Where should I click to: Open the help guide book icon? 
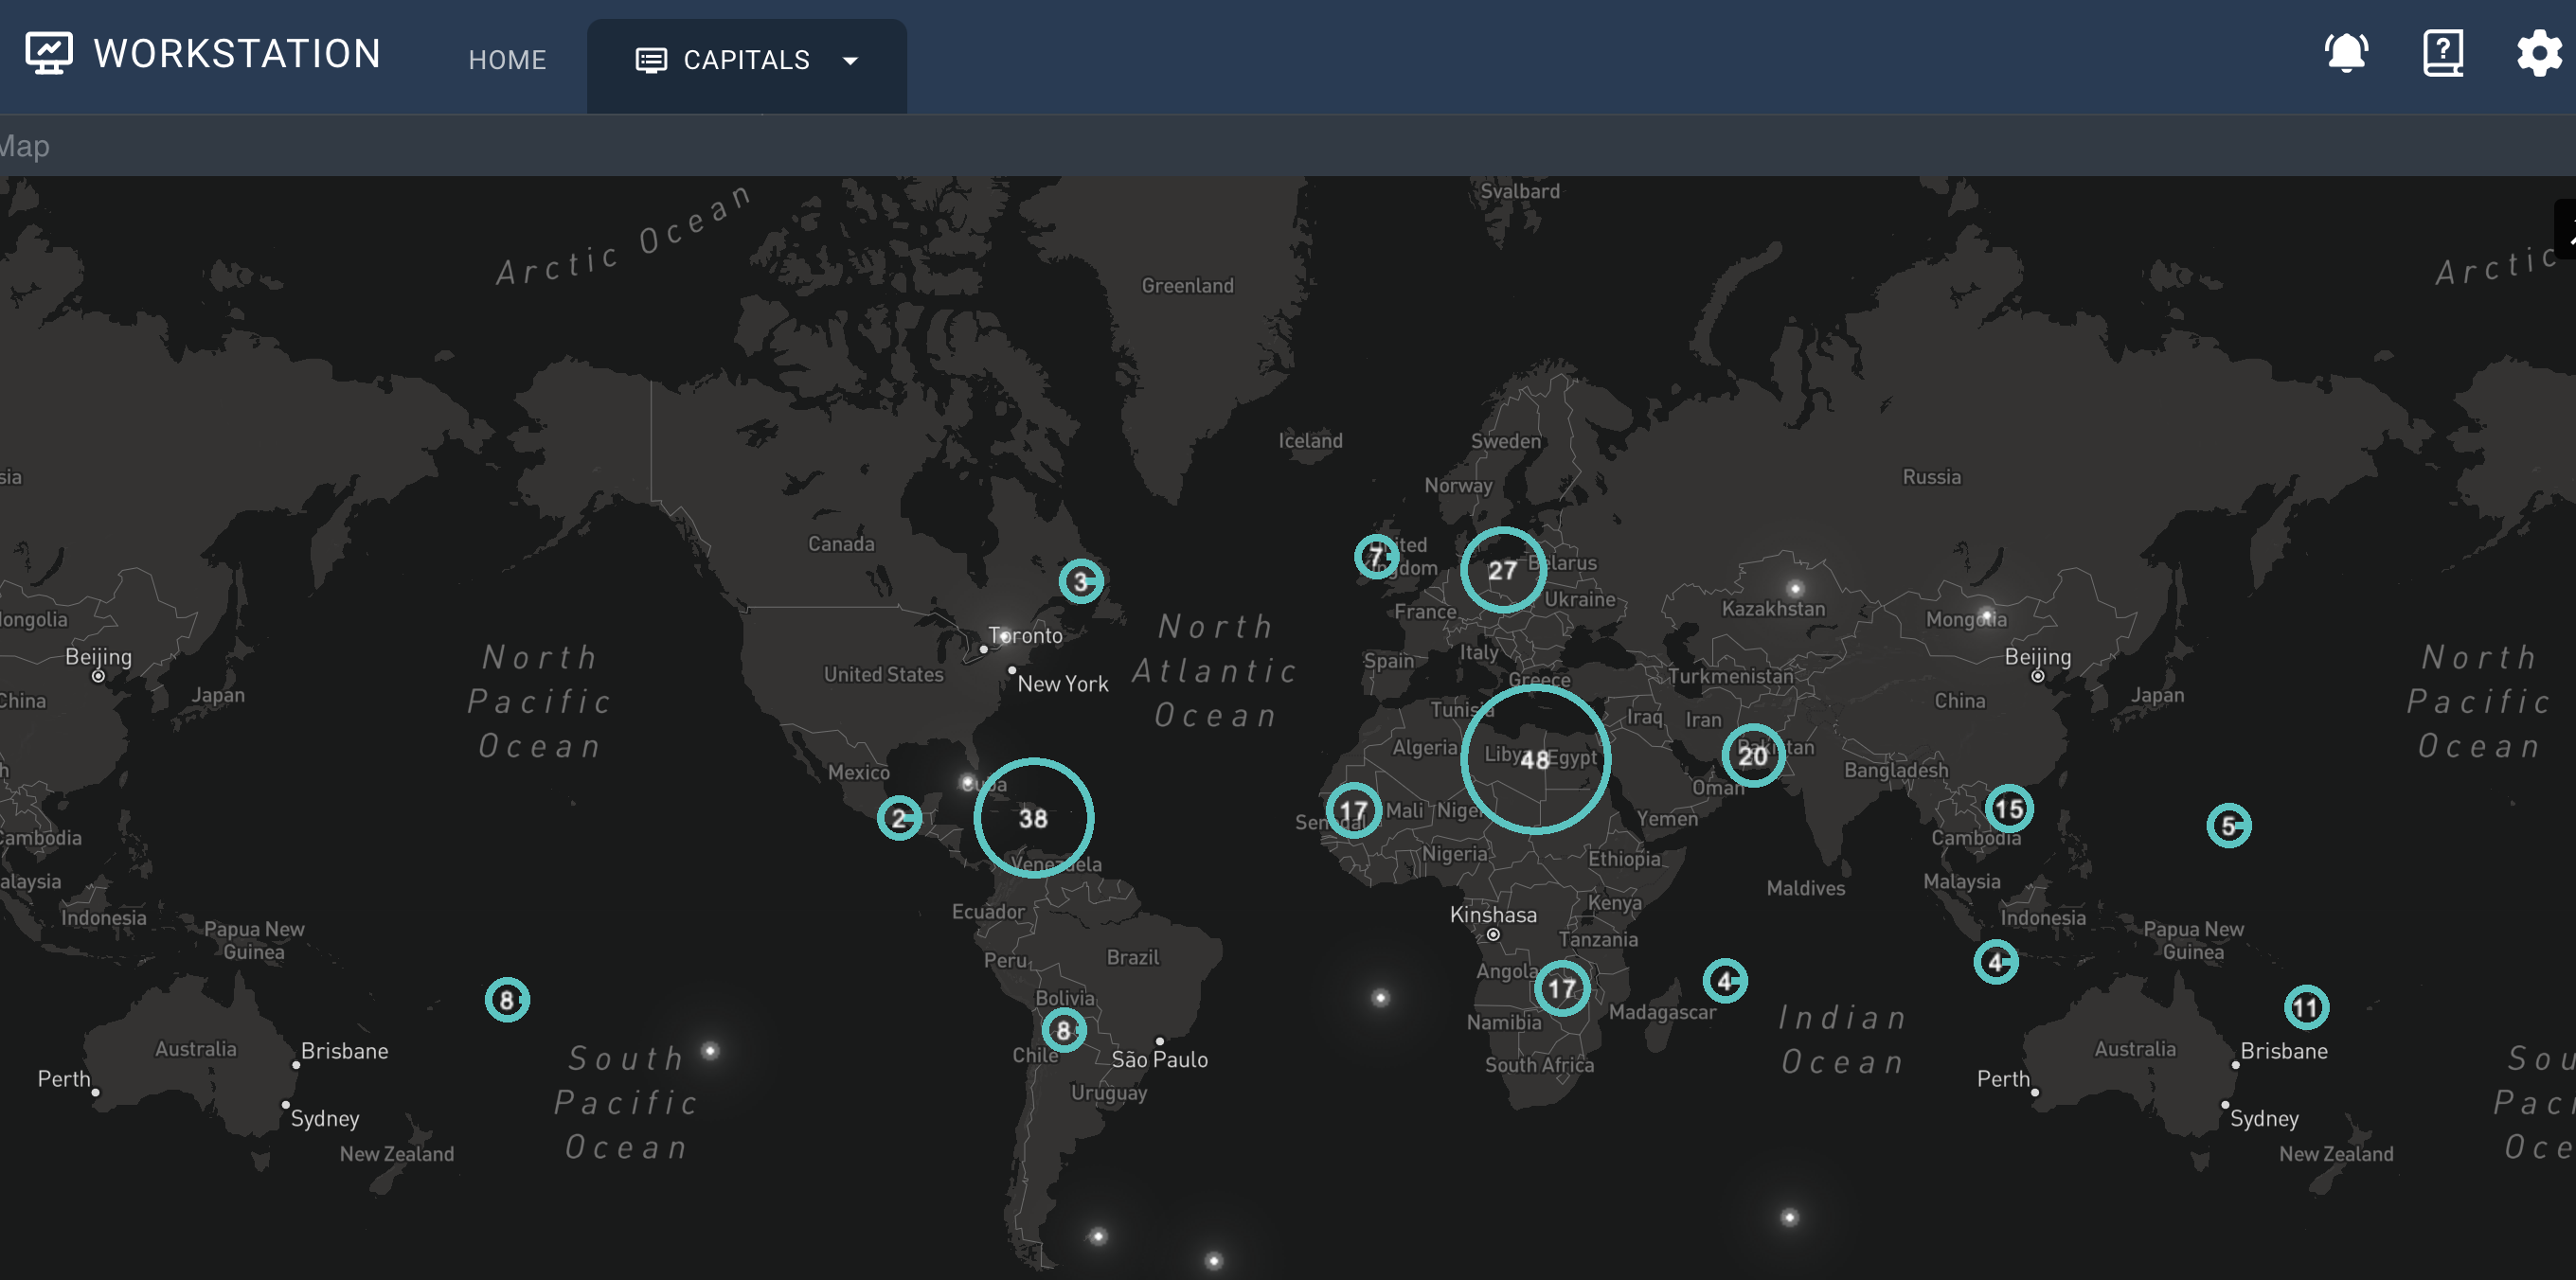[2442, 53]
